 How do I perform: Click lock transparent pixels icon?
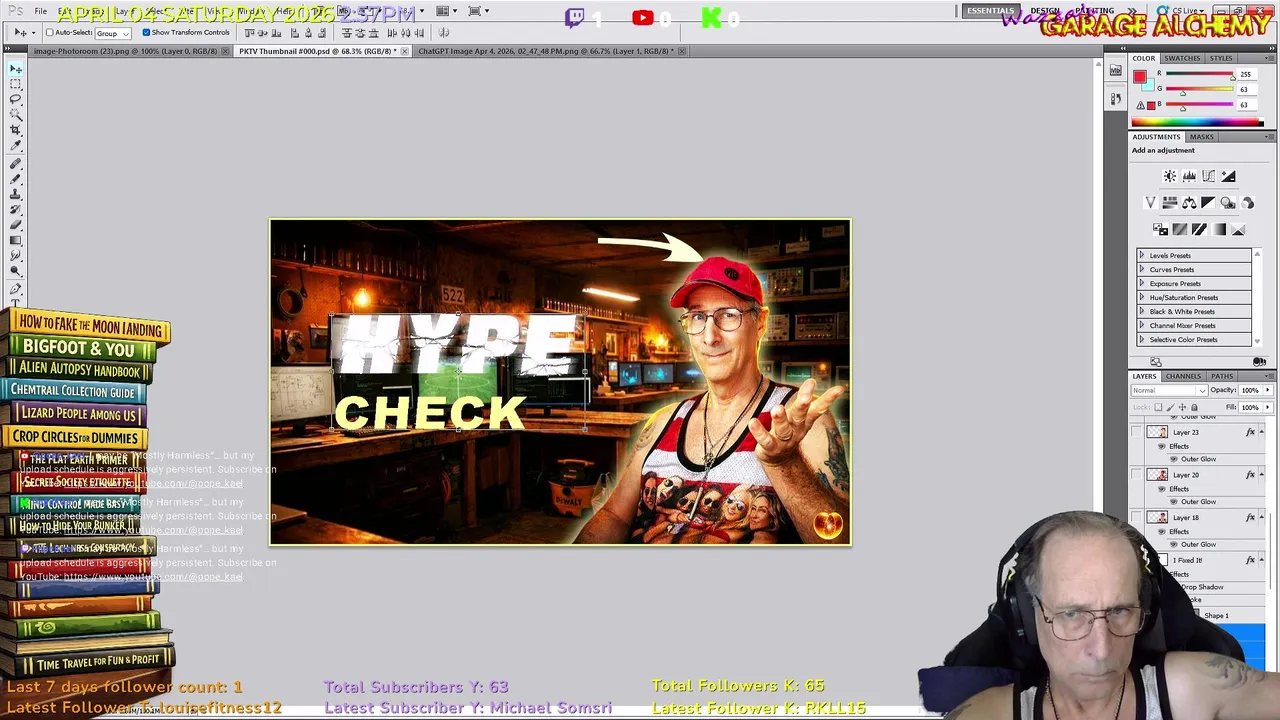click(1160, 407)
